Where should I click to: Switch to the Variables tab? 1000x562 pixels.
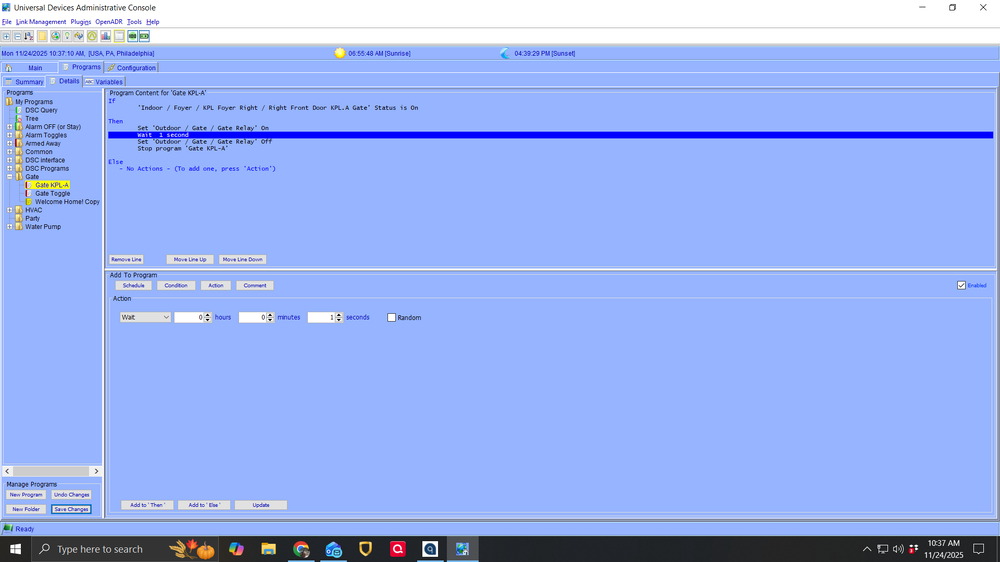coord(104,82)
